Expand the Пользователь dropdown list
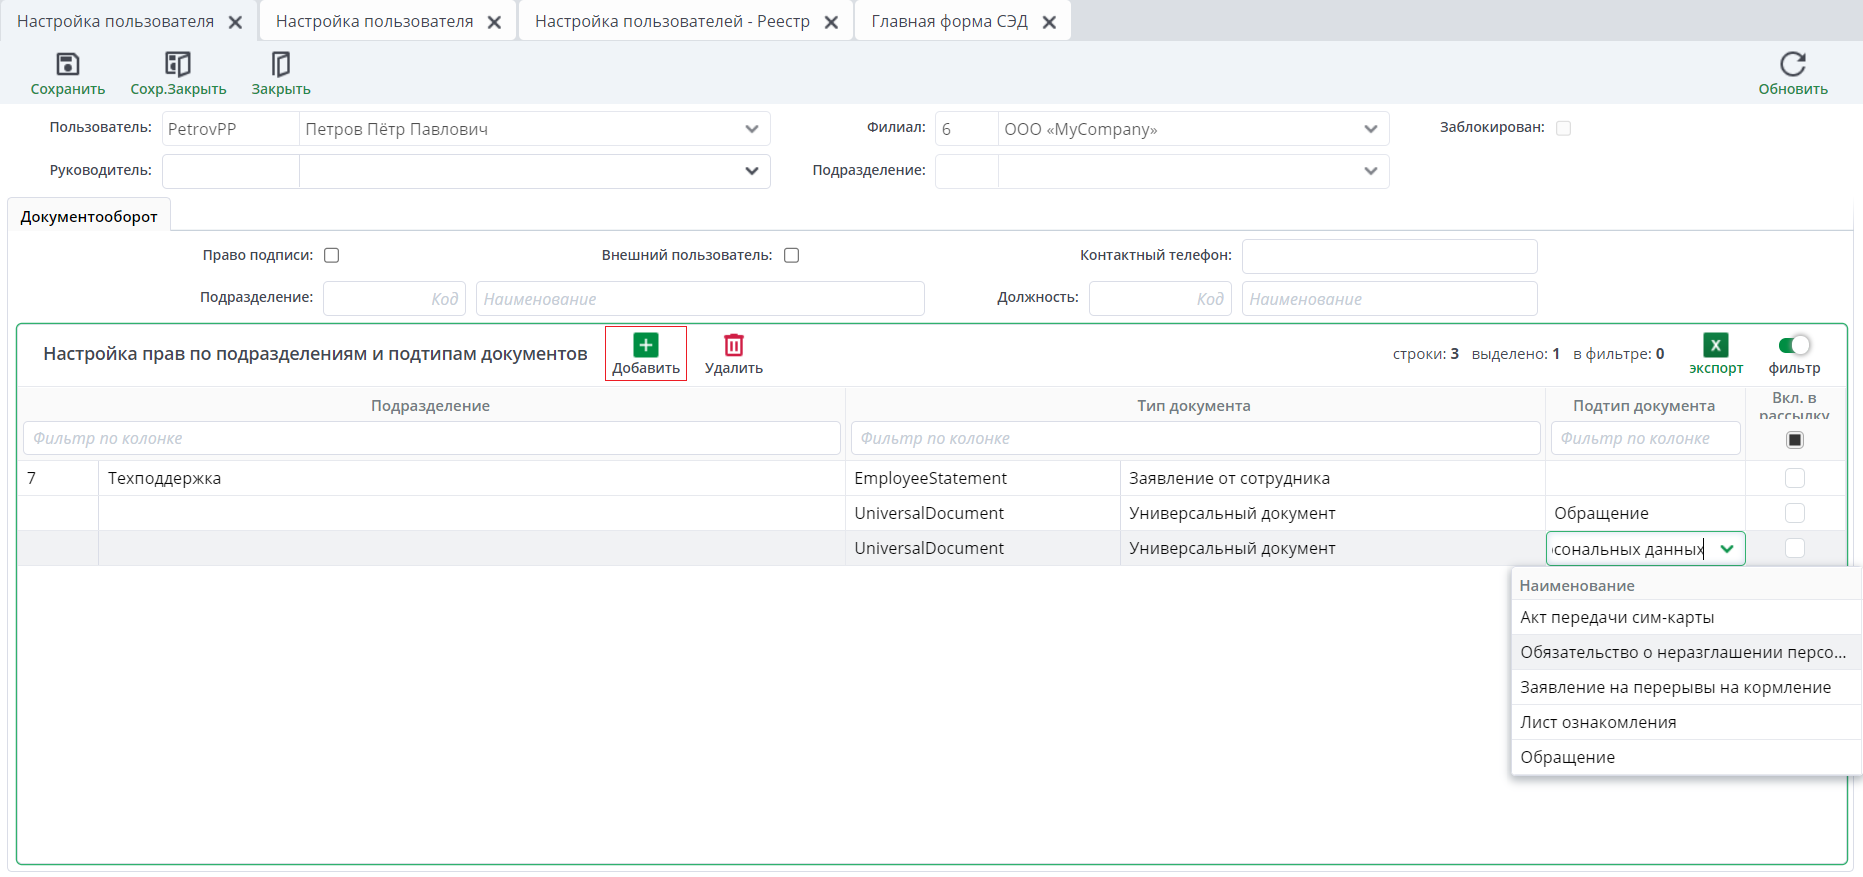Image resolution: width=1863 pixels, height=877 pixels. tap(751, 129)
